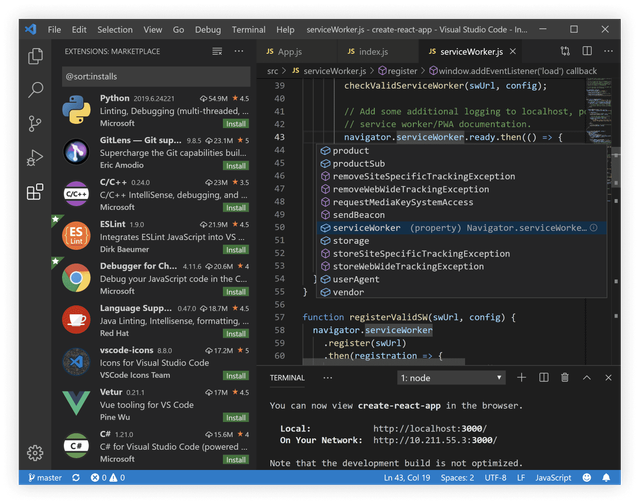Toggle split editor layout
Screen dimensions: 640x504
587,51
